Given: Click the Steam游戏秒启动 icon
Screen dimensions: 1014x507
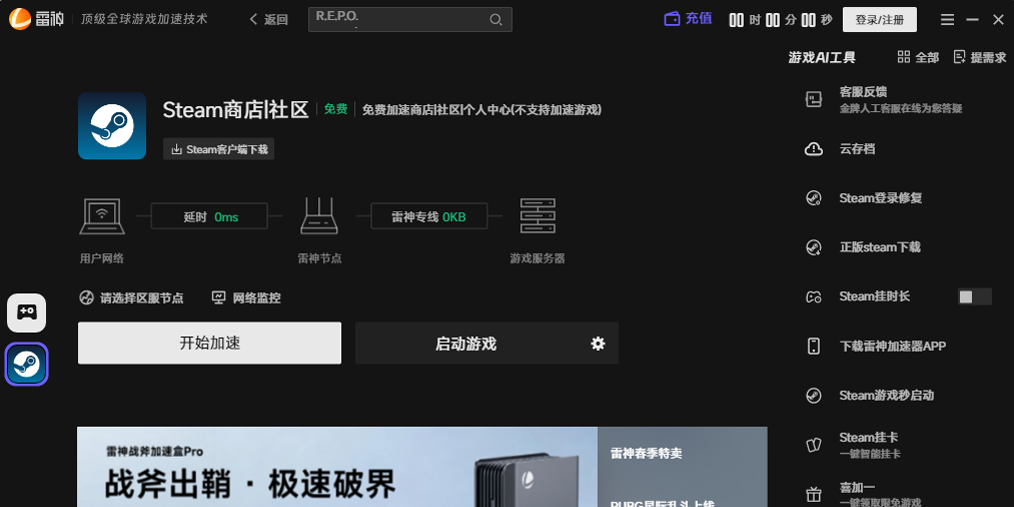Looking at the screenshot, I should pos(814,395).
